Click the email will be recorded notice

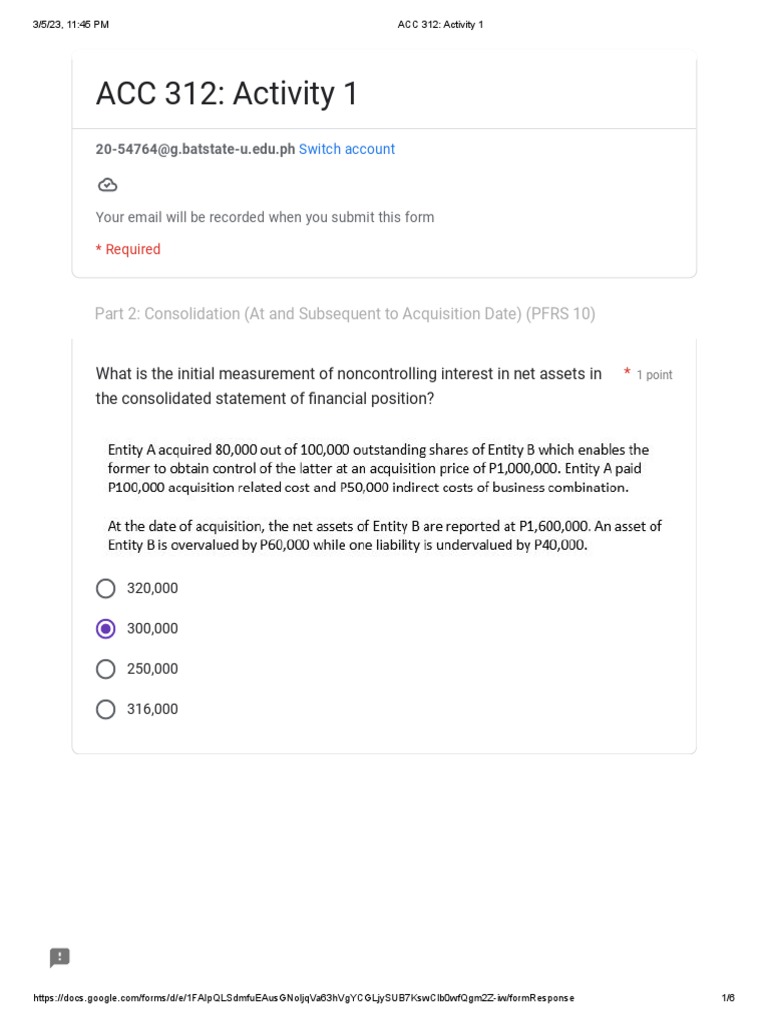(265, 217)
